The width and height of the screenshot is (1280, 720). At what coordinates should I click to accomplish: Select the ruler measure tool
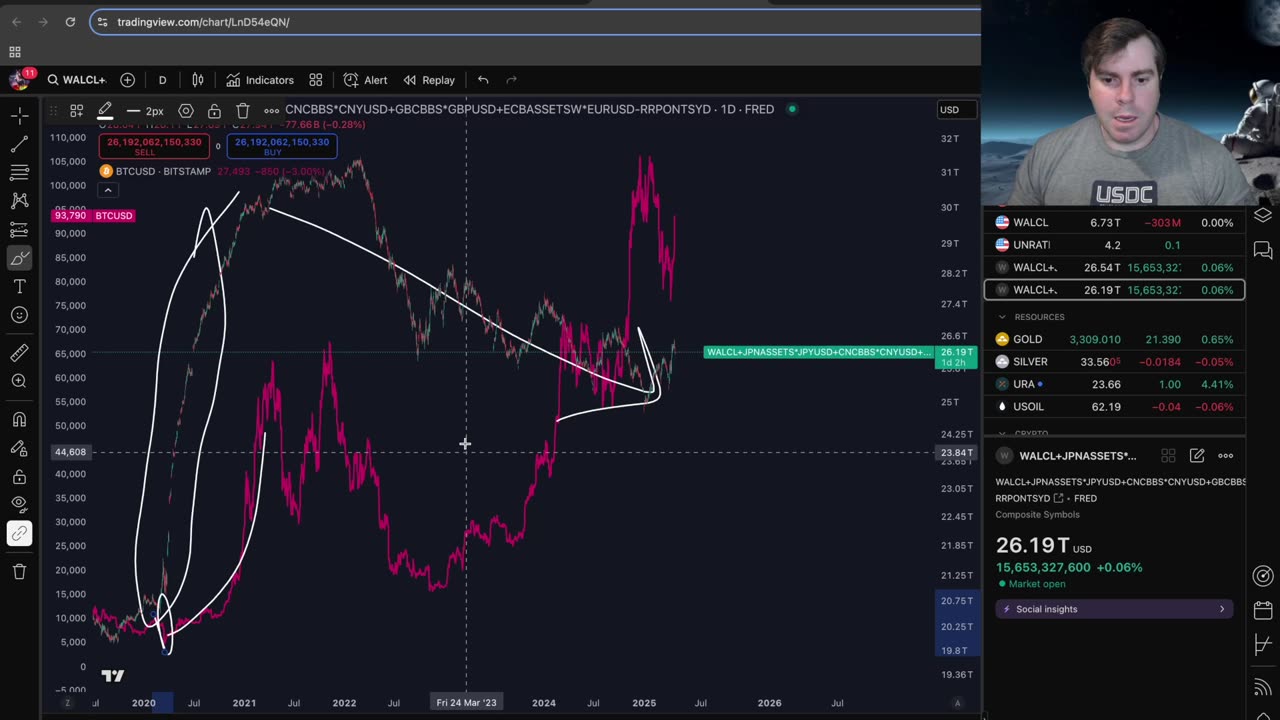[x=19, y=353]
